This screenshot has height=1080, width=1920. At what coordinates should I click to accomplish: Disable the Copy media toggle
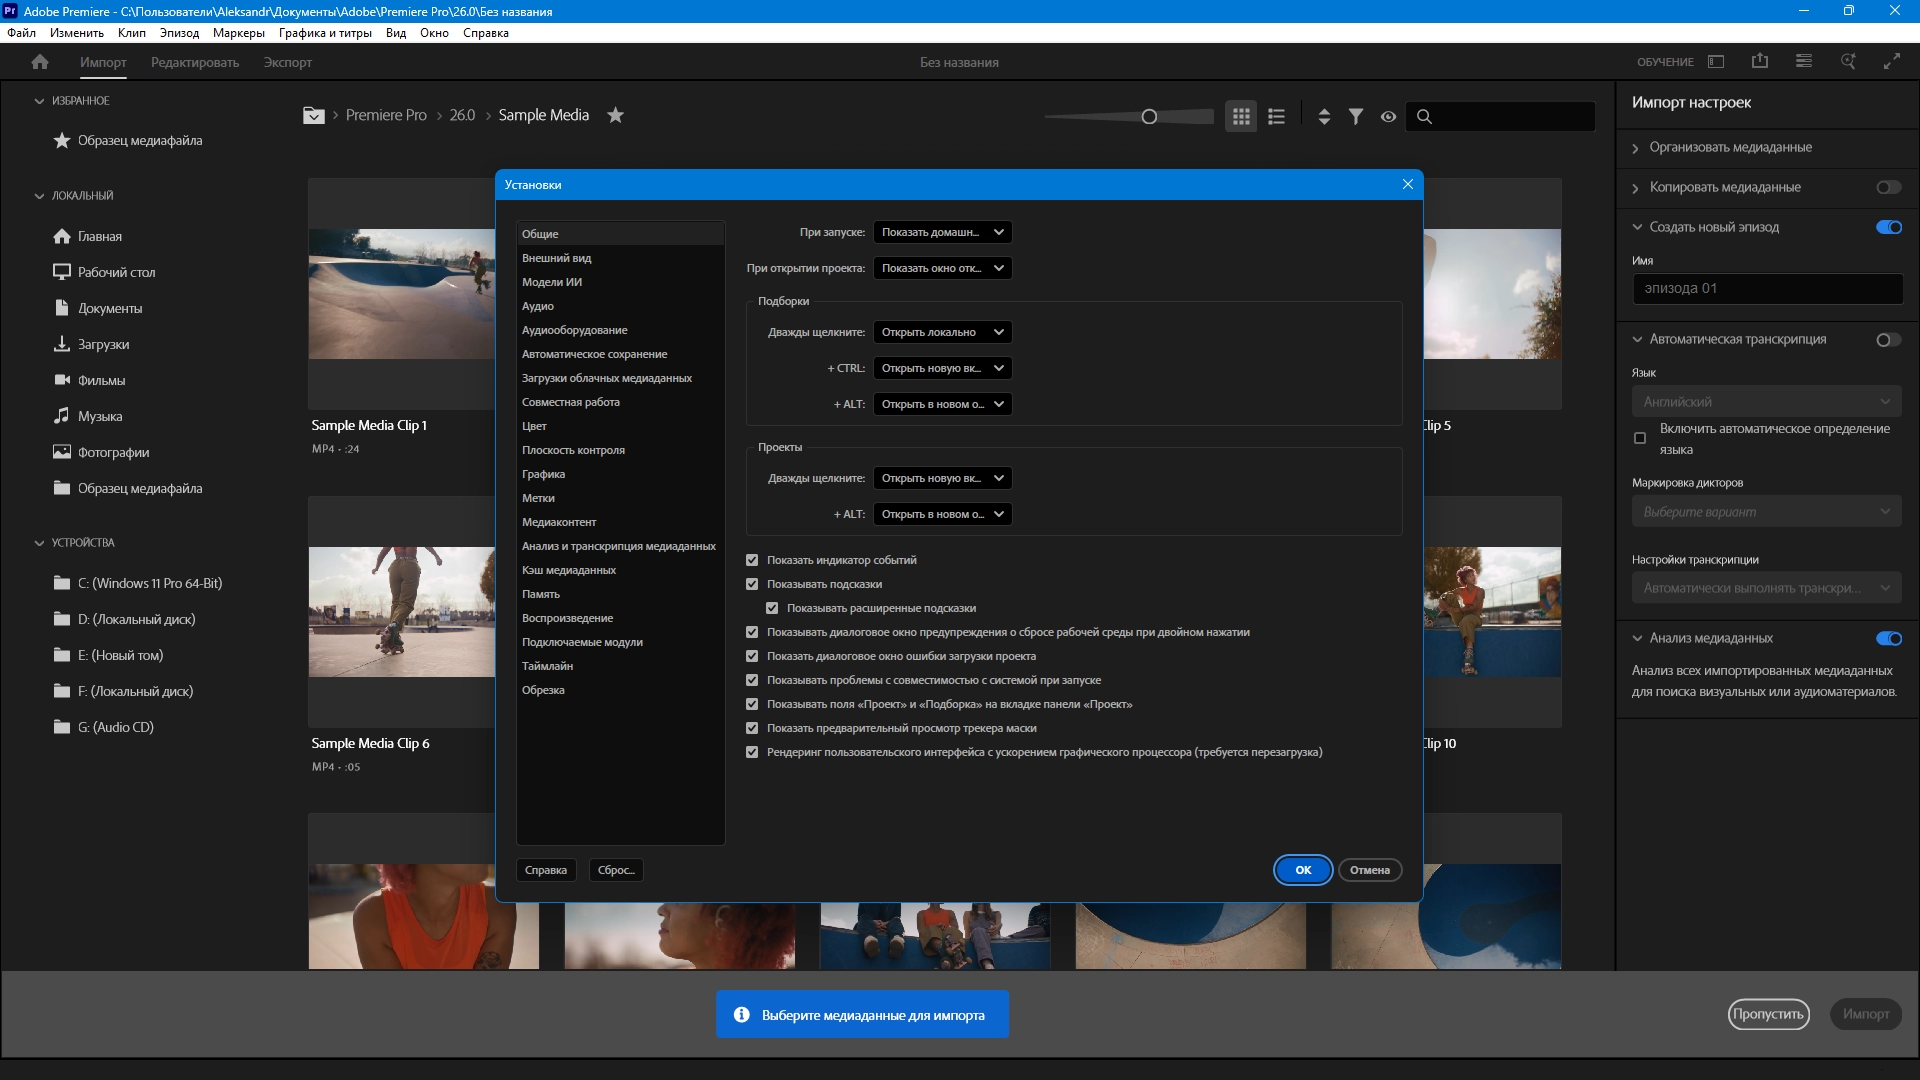pyautogui.click(x=1888, y=187)
